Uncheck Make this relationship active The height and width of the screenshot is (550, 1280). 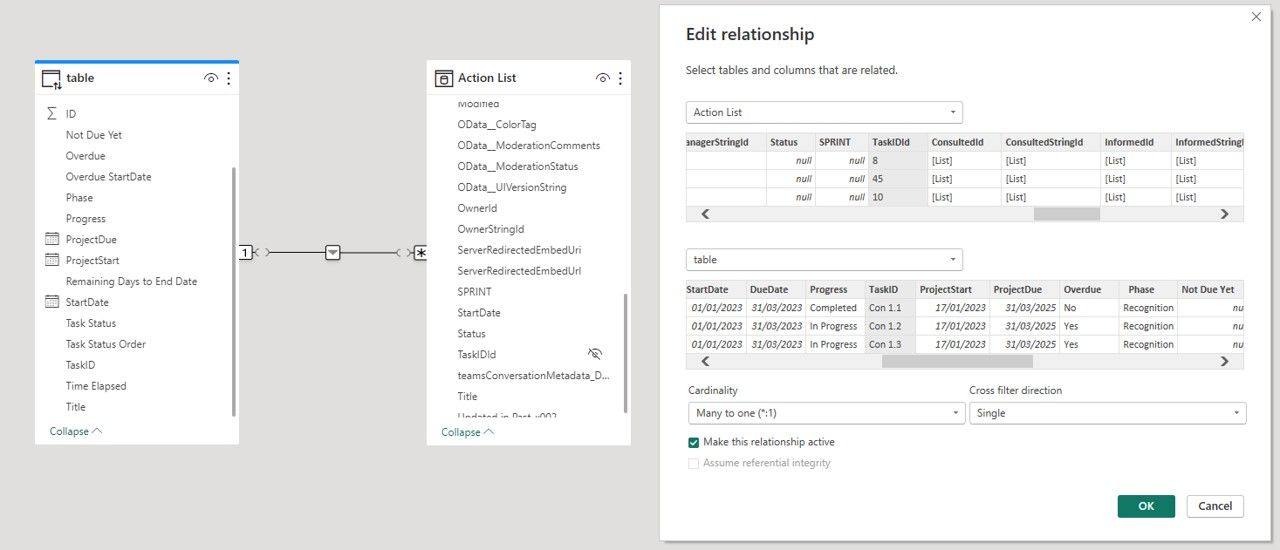694,442
